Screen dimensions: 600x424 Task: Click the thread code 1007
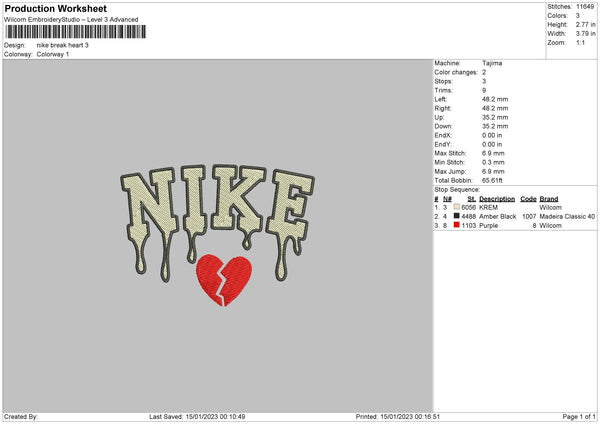(x=529, y=217)
